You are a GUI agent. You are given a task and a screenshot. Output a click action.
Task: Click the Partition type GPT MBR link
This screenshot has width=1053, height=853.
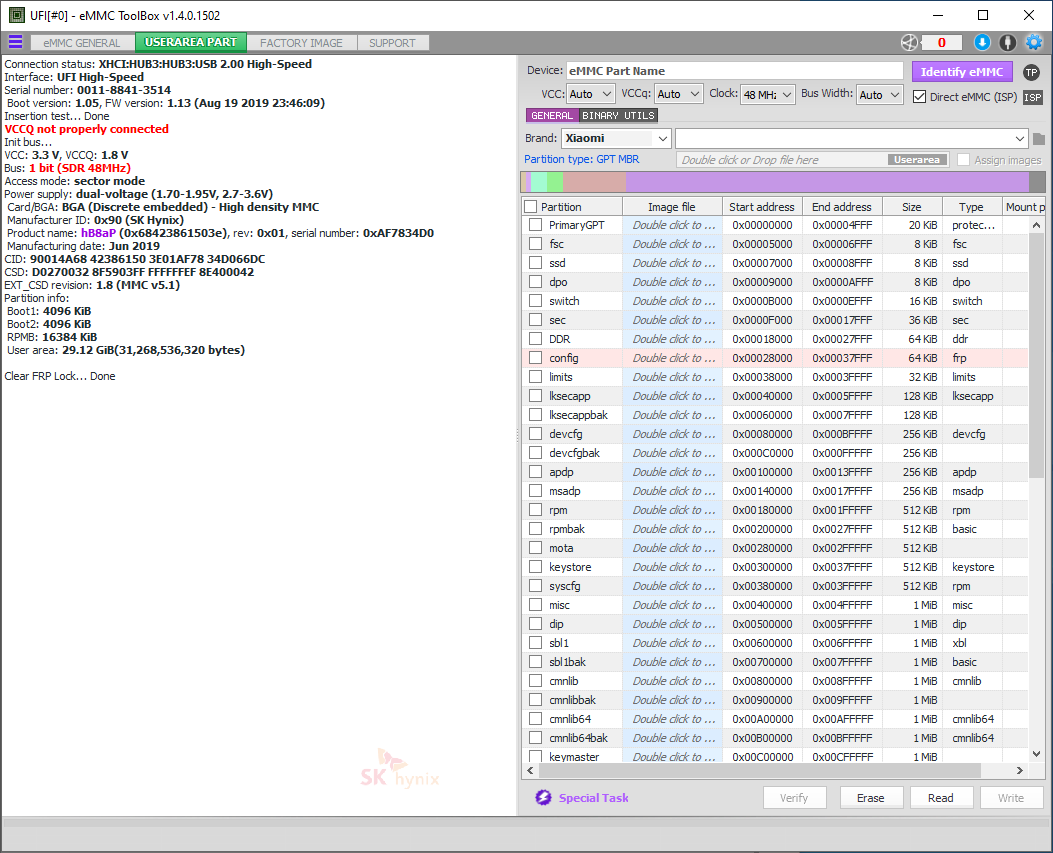click(x=582, y=159)
